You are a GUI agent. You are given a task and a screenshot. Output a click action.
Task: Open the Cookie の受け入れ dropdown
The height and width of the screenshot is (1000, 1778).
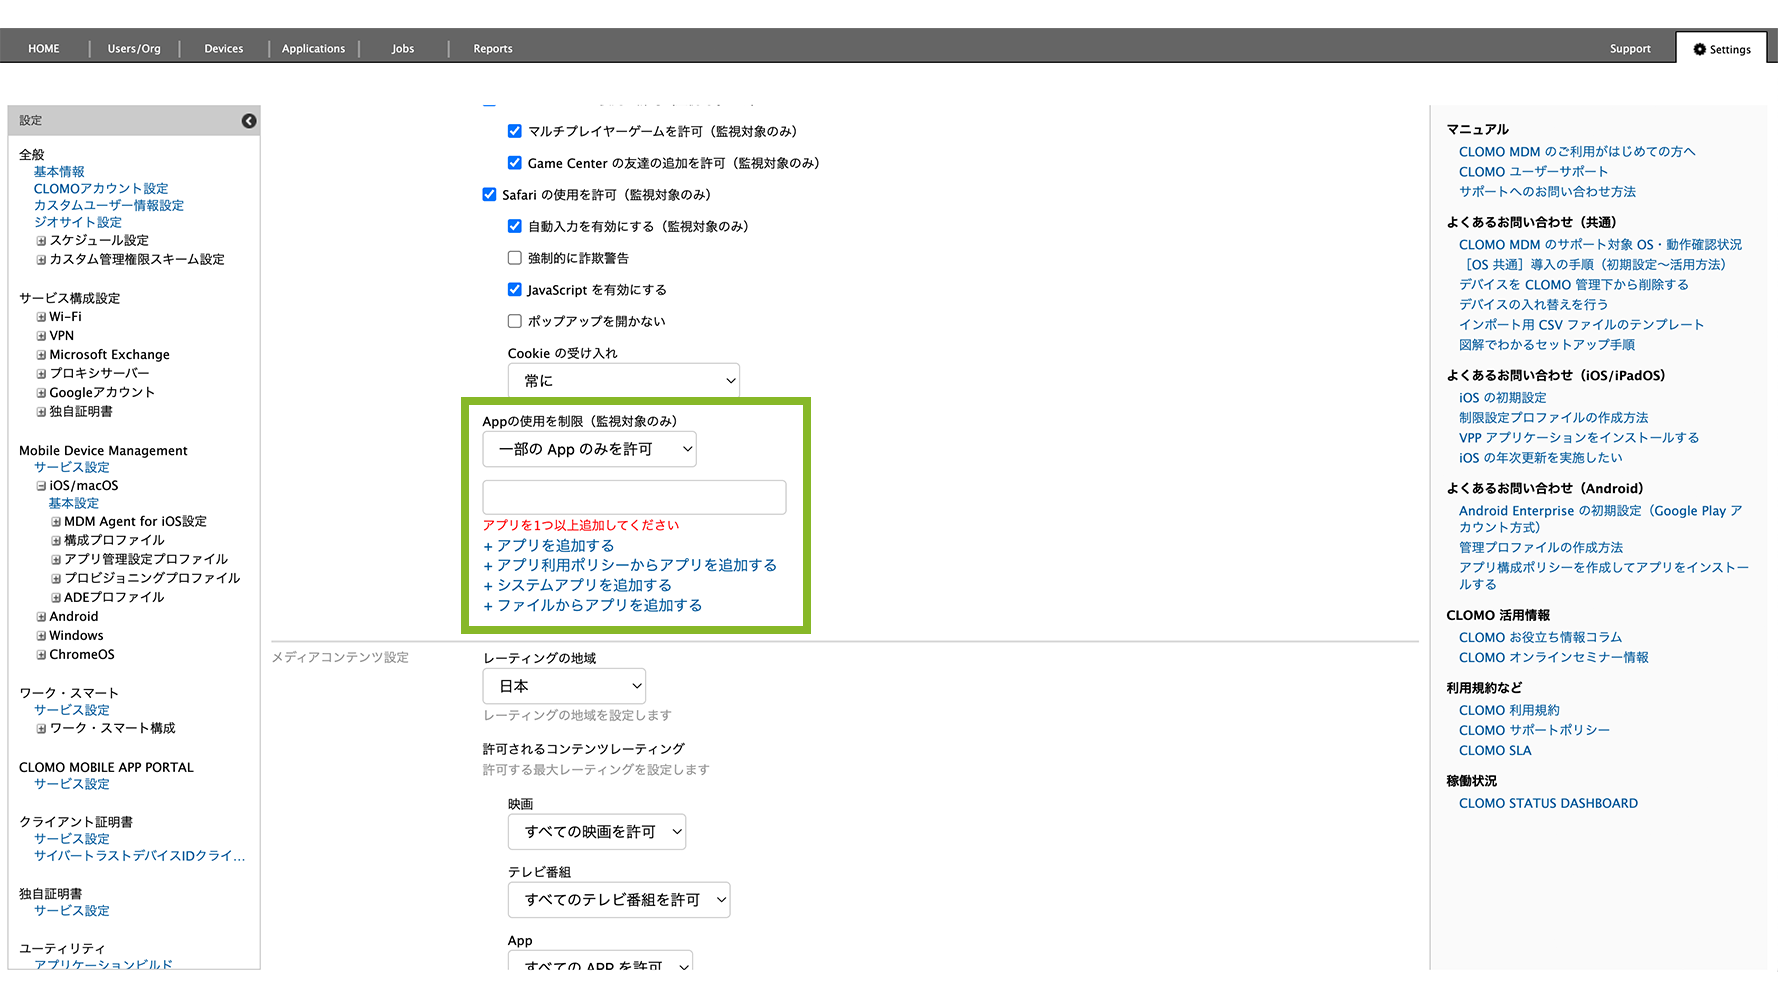(x=623, y=381)
